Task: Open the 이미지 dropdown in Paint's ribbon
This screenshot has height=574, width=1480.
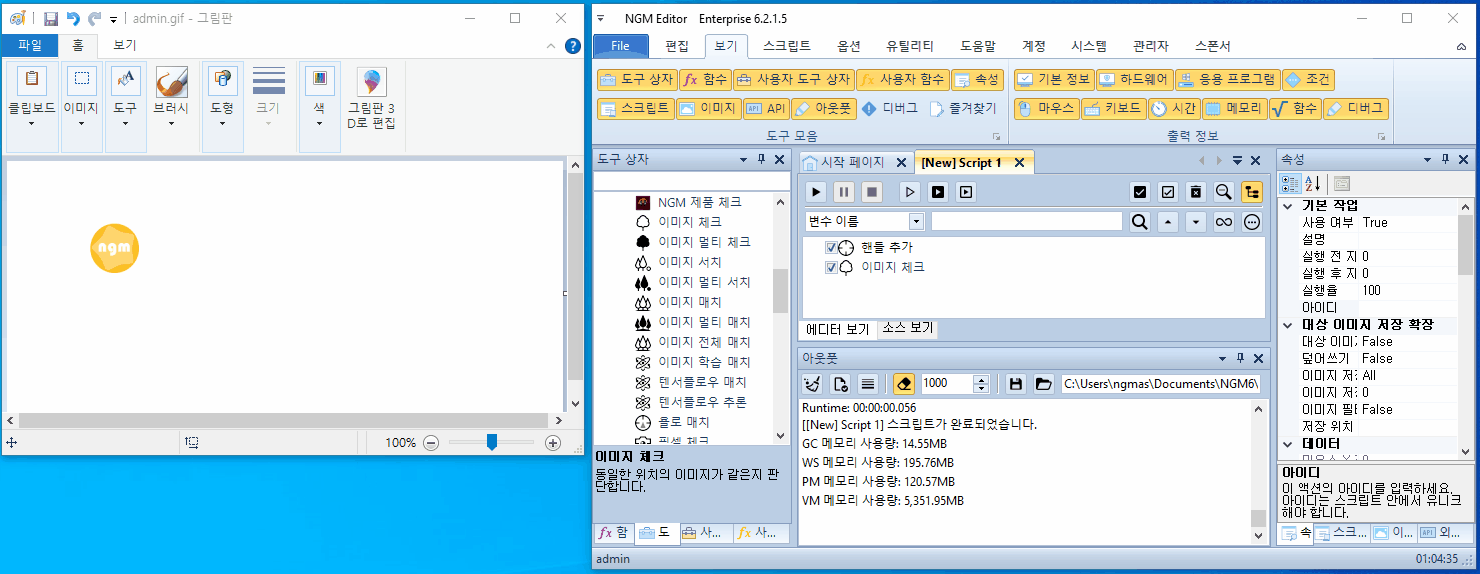Action: tap(82, 108)
